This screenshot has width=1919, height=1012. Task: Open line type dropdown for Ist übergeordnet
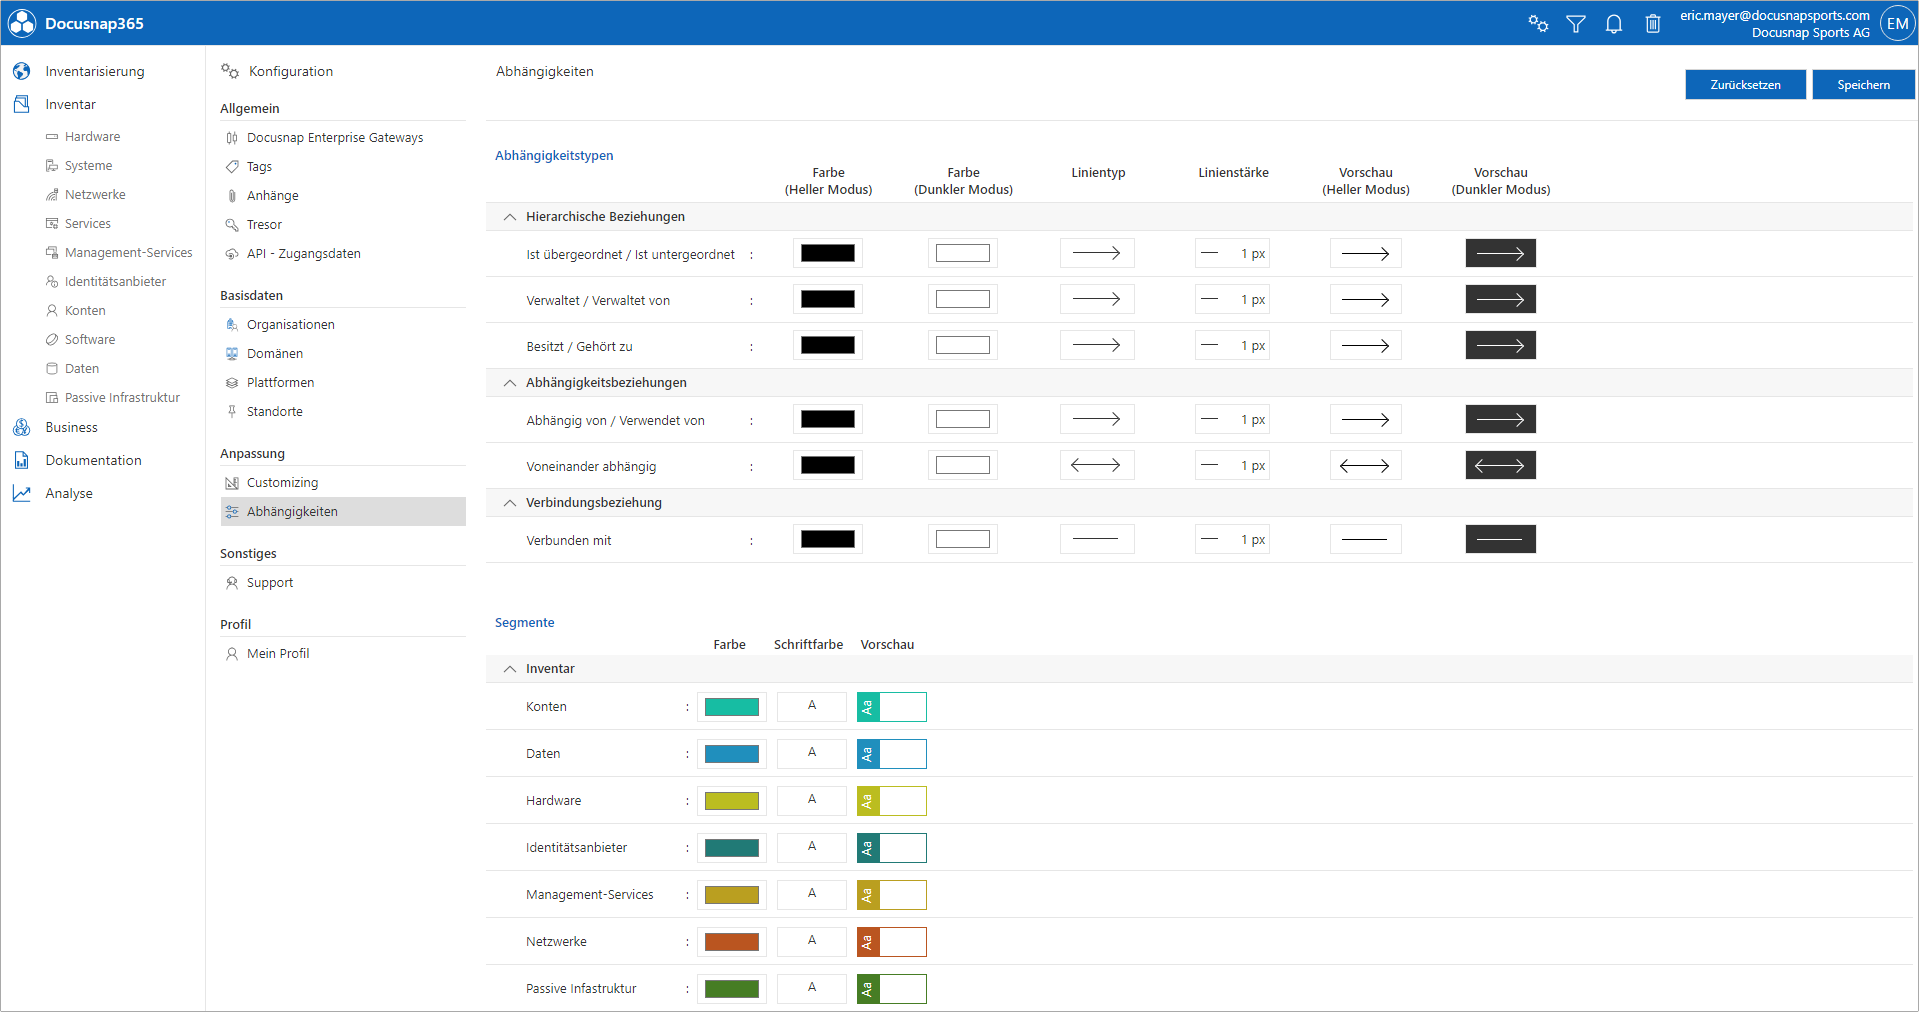tap(1097, 253)
